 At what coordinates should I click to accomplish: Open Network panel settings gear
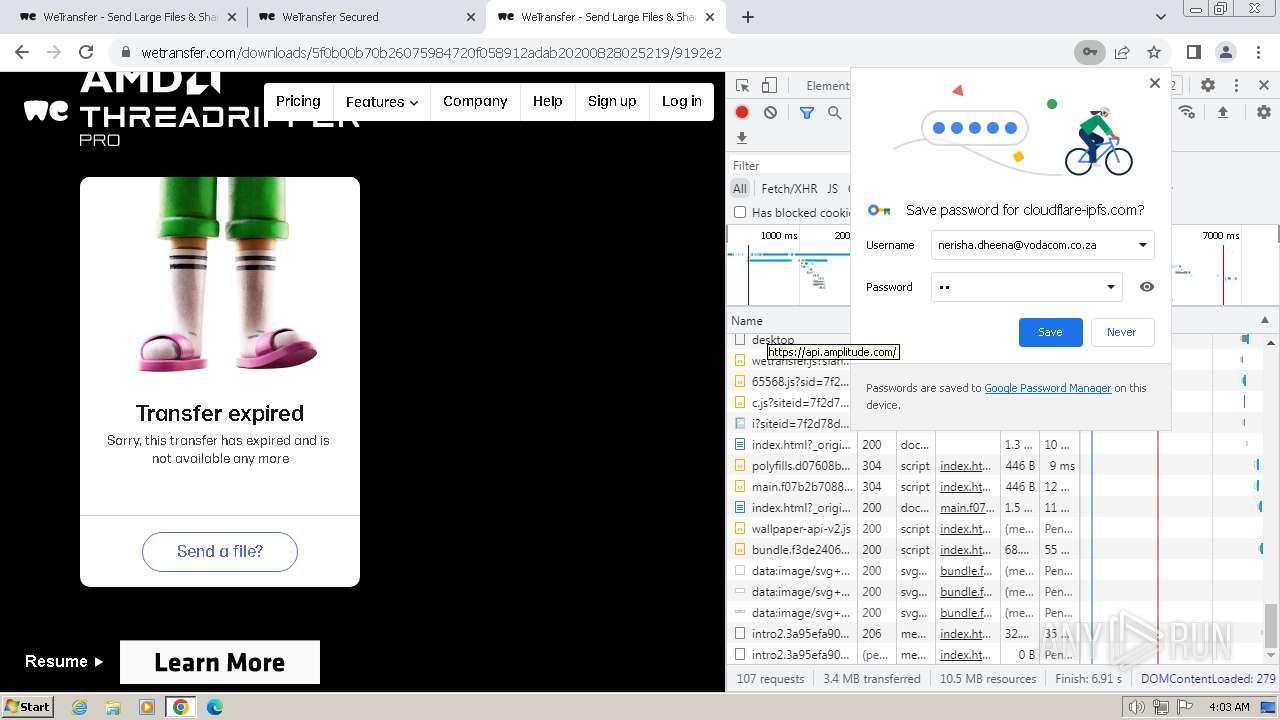tap(1264, 113)
